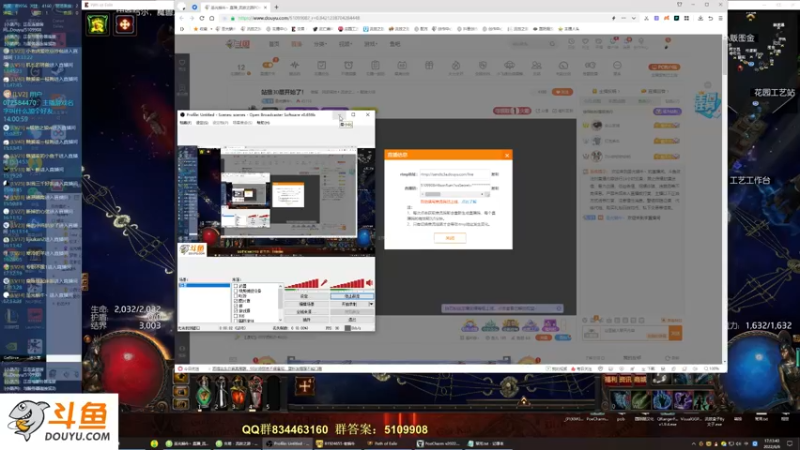Open the two-people icon in the streamer toolbar
The image size is (800, 450).
point(536,65)
